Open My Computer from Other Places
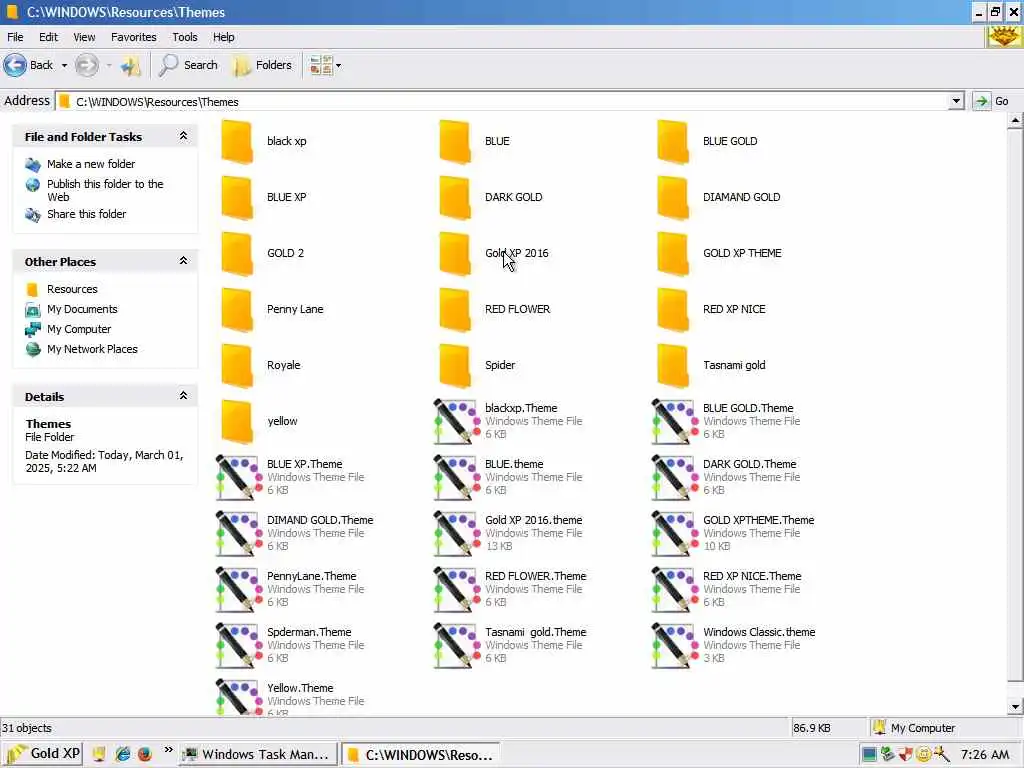 78,329
